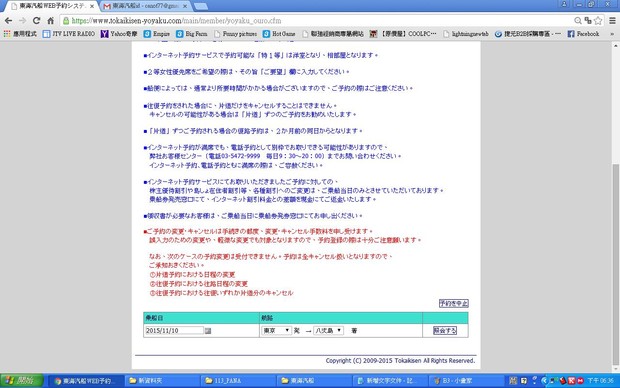Bookmark this page with the star icon
620x388 pixels.
pyautogui.click(x=598, y=21)
